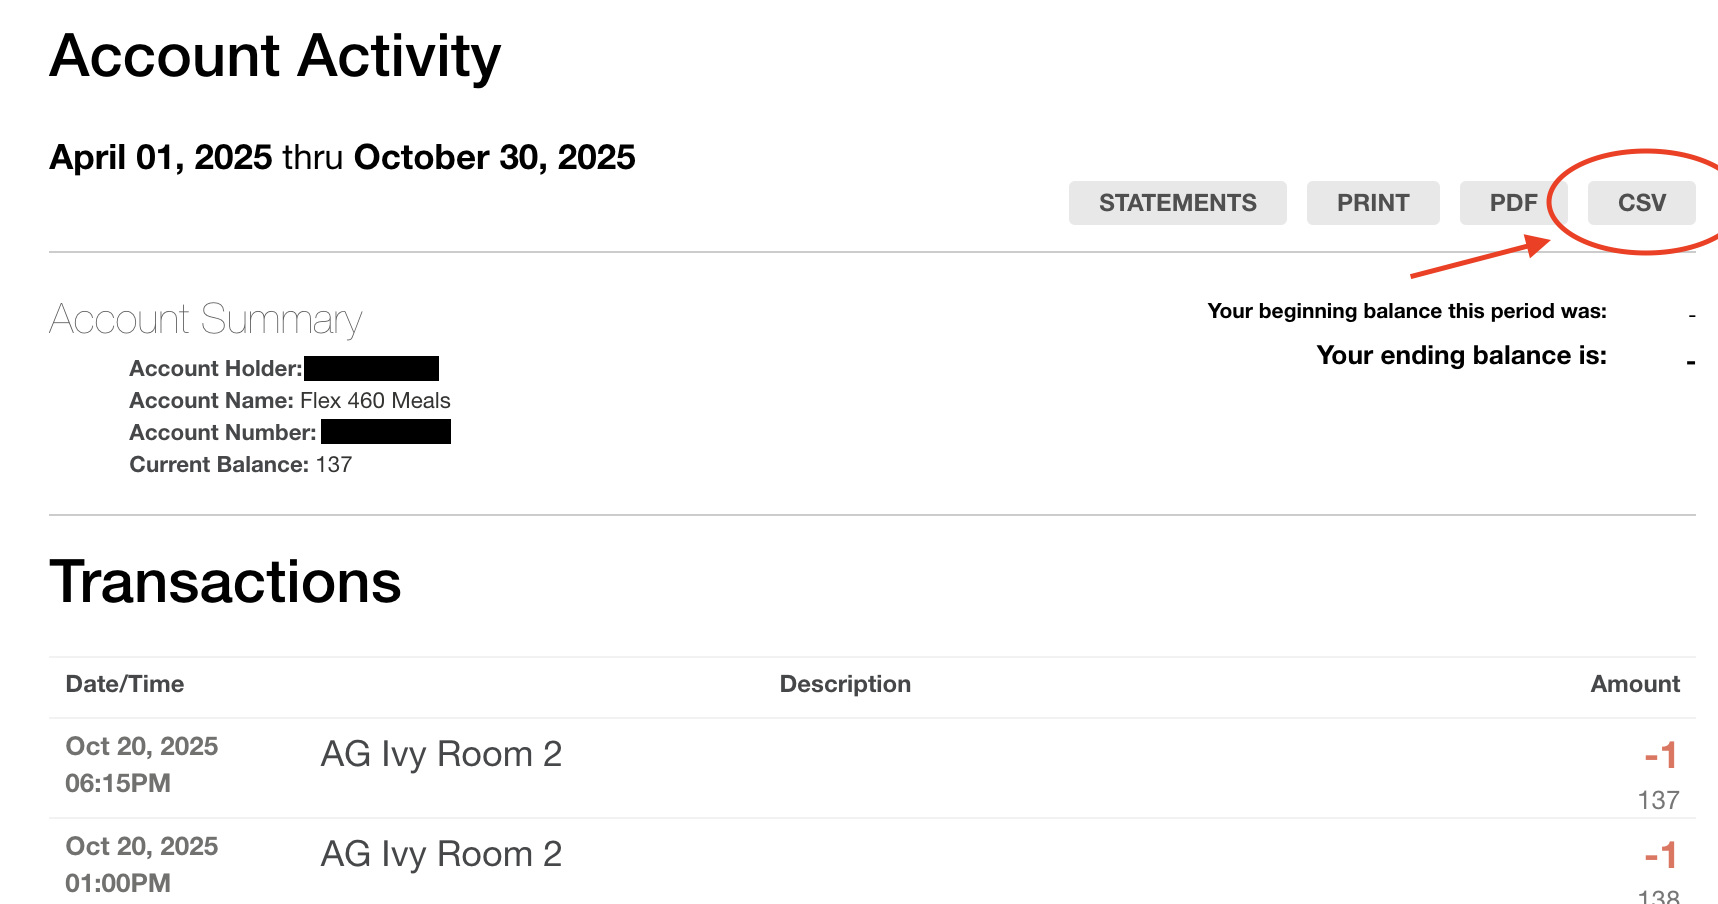Click the Description column header
The height and width of the screenshot is (904, 1718).
[x=845, y=684]
